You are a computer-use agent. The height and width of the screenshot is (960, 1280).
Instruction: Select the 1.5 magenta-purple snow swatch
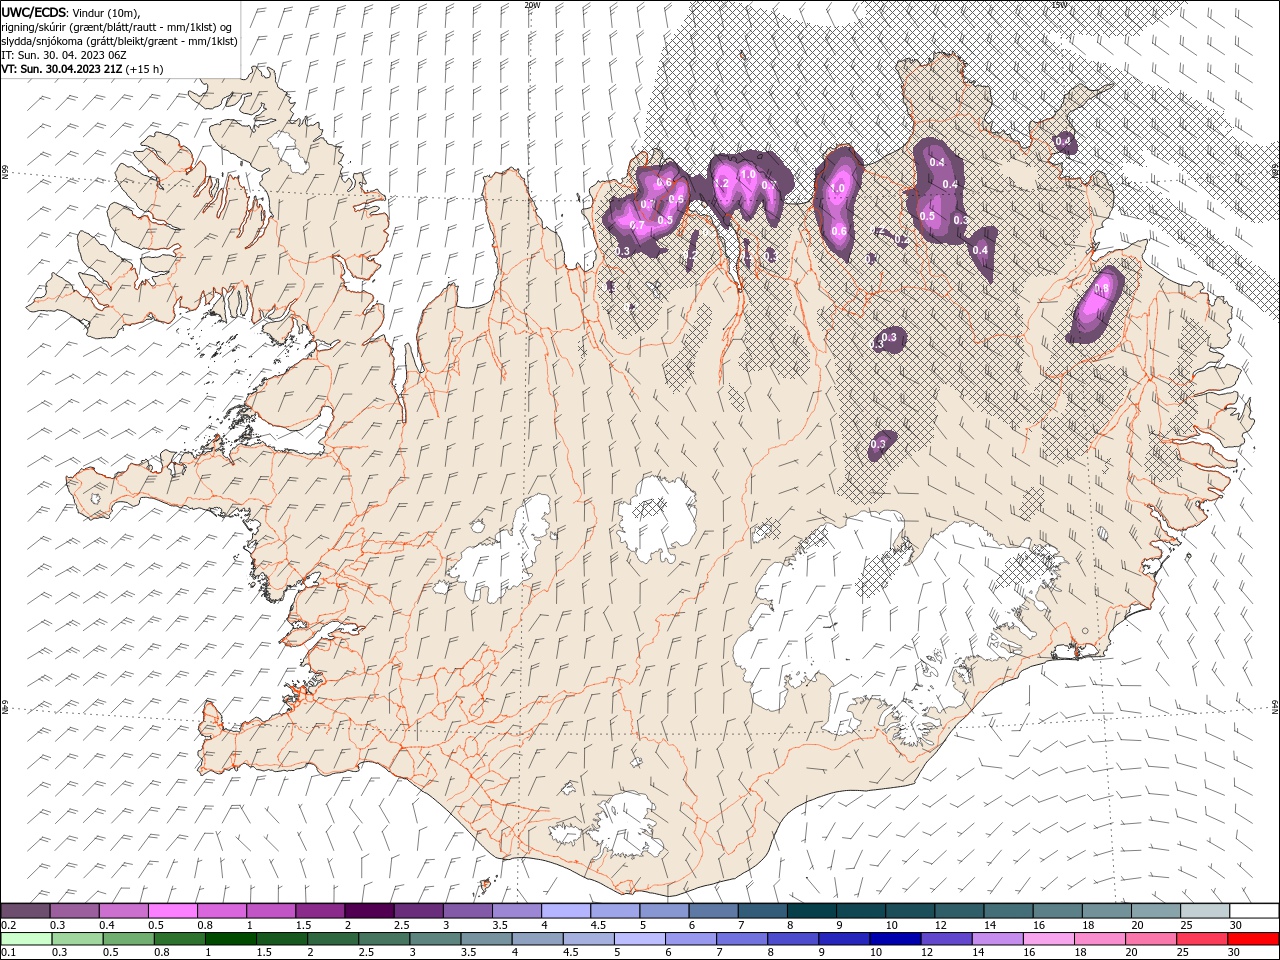coord(320,911)
